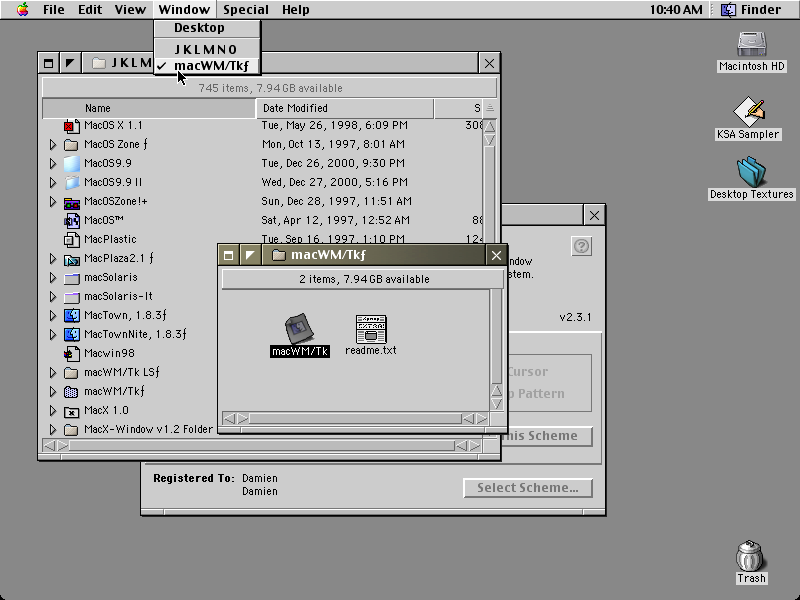Click the macWM/Tkƒ window title bar

tap(362, 255)
